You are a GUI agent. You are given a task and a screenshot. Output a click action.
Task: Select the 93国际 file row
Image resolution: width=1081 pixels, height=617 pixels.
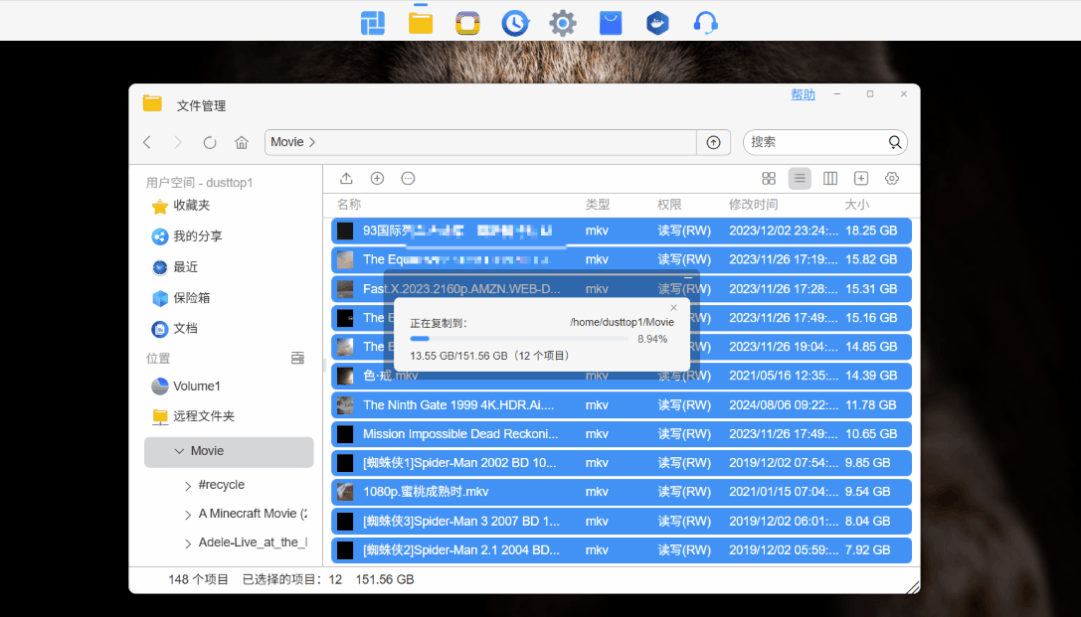click(x=621, y=230)
